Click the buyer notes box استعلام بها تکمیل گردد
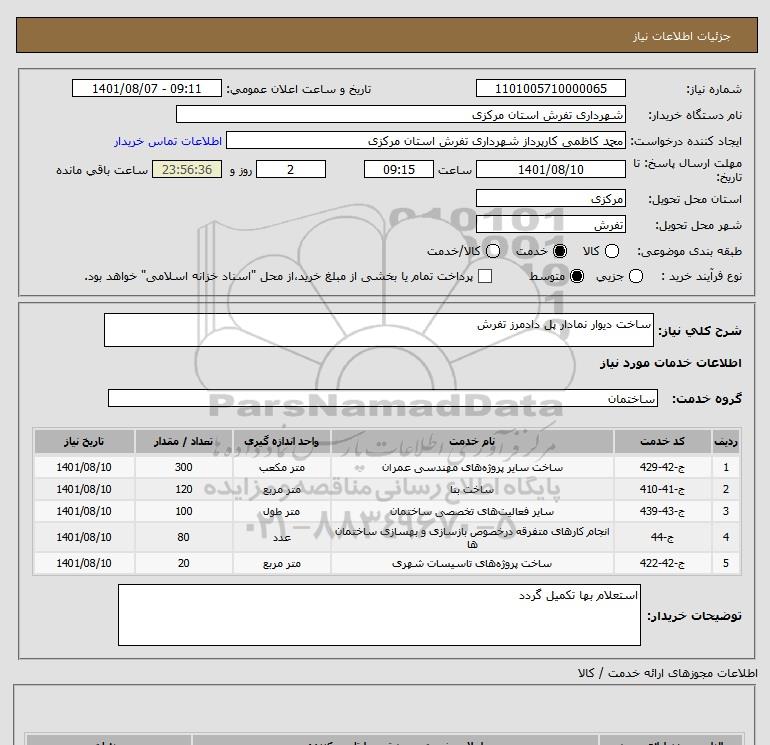This screenshot has width=770, height=745. pos(379,615)
